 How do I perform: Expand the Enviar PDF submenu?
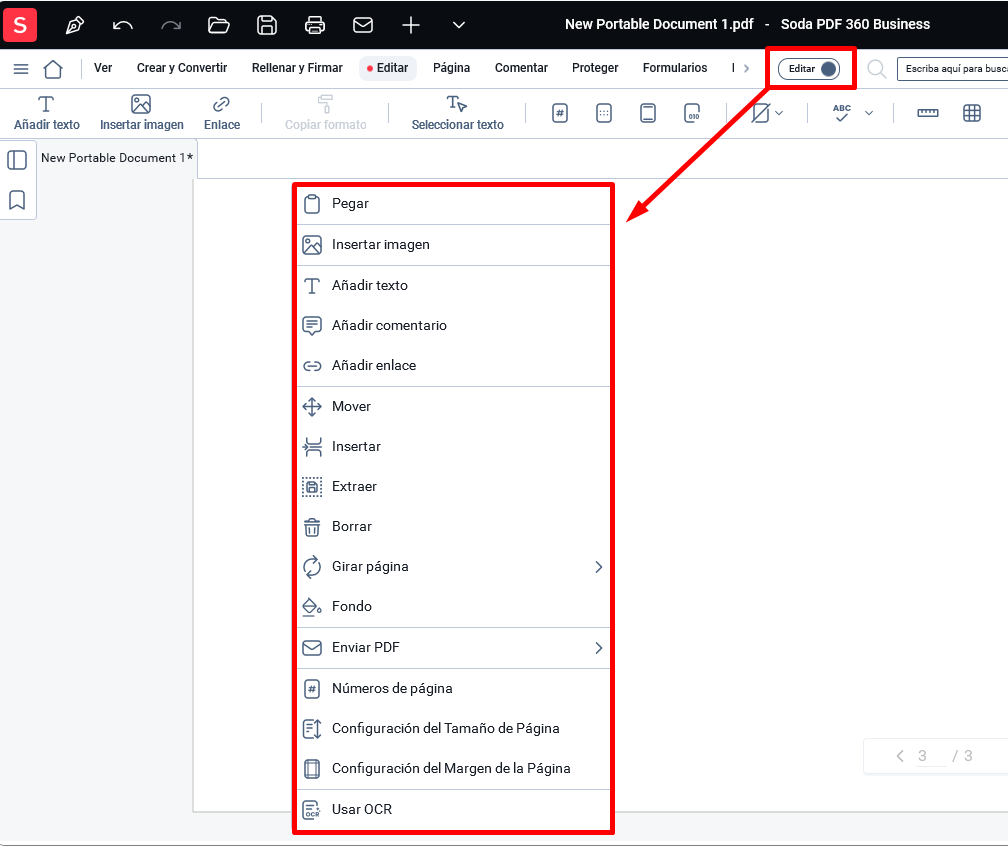tap(453, 647)
